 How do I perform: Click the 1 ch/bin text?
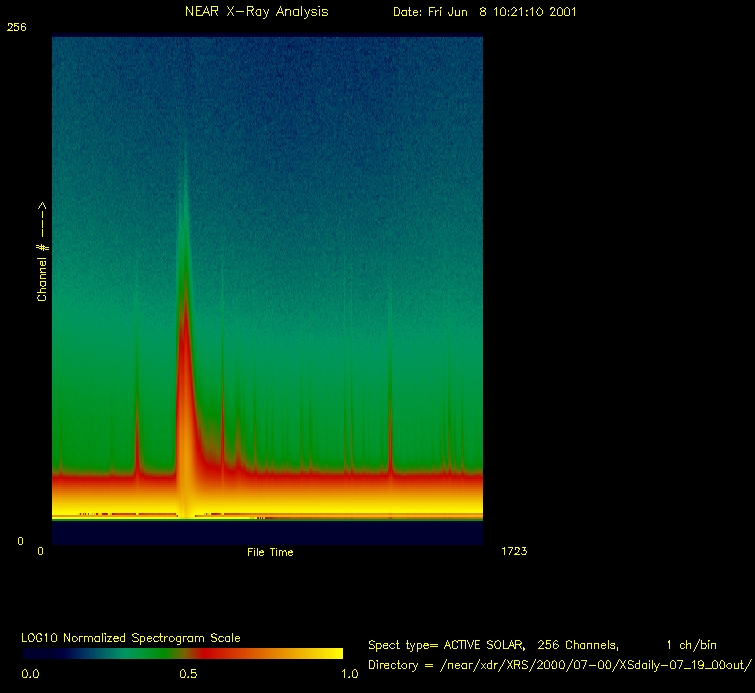tap(691, 645)
